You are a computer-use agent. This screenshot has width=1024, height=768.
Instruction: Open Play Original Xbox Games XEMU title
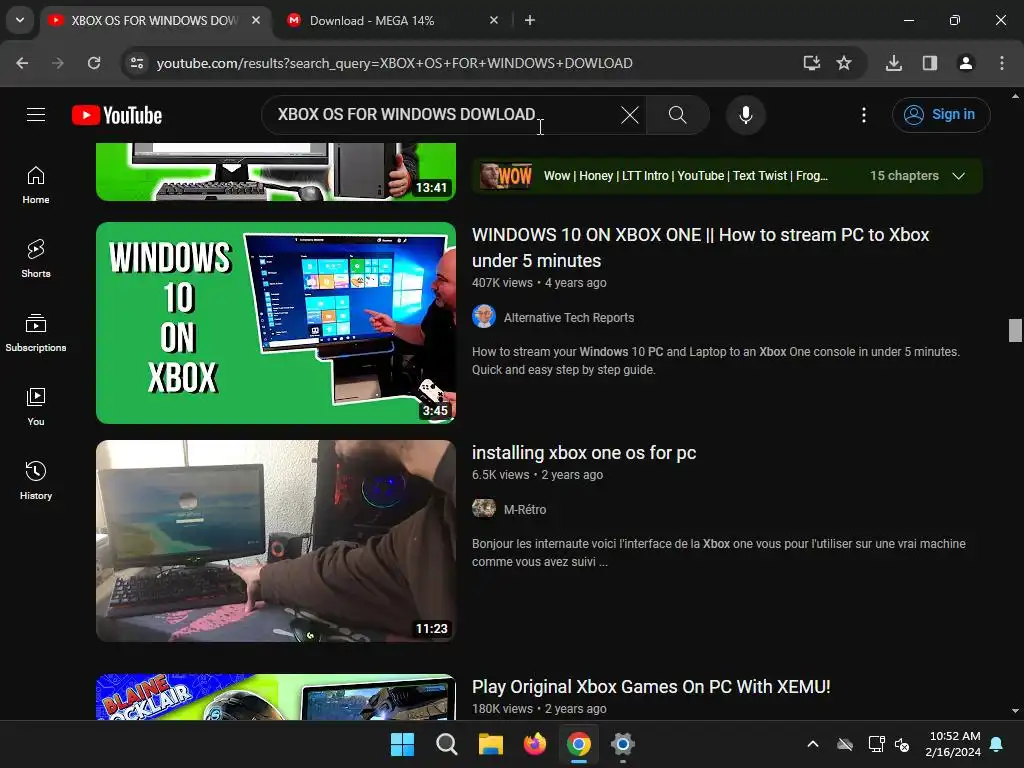[651, 686]
